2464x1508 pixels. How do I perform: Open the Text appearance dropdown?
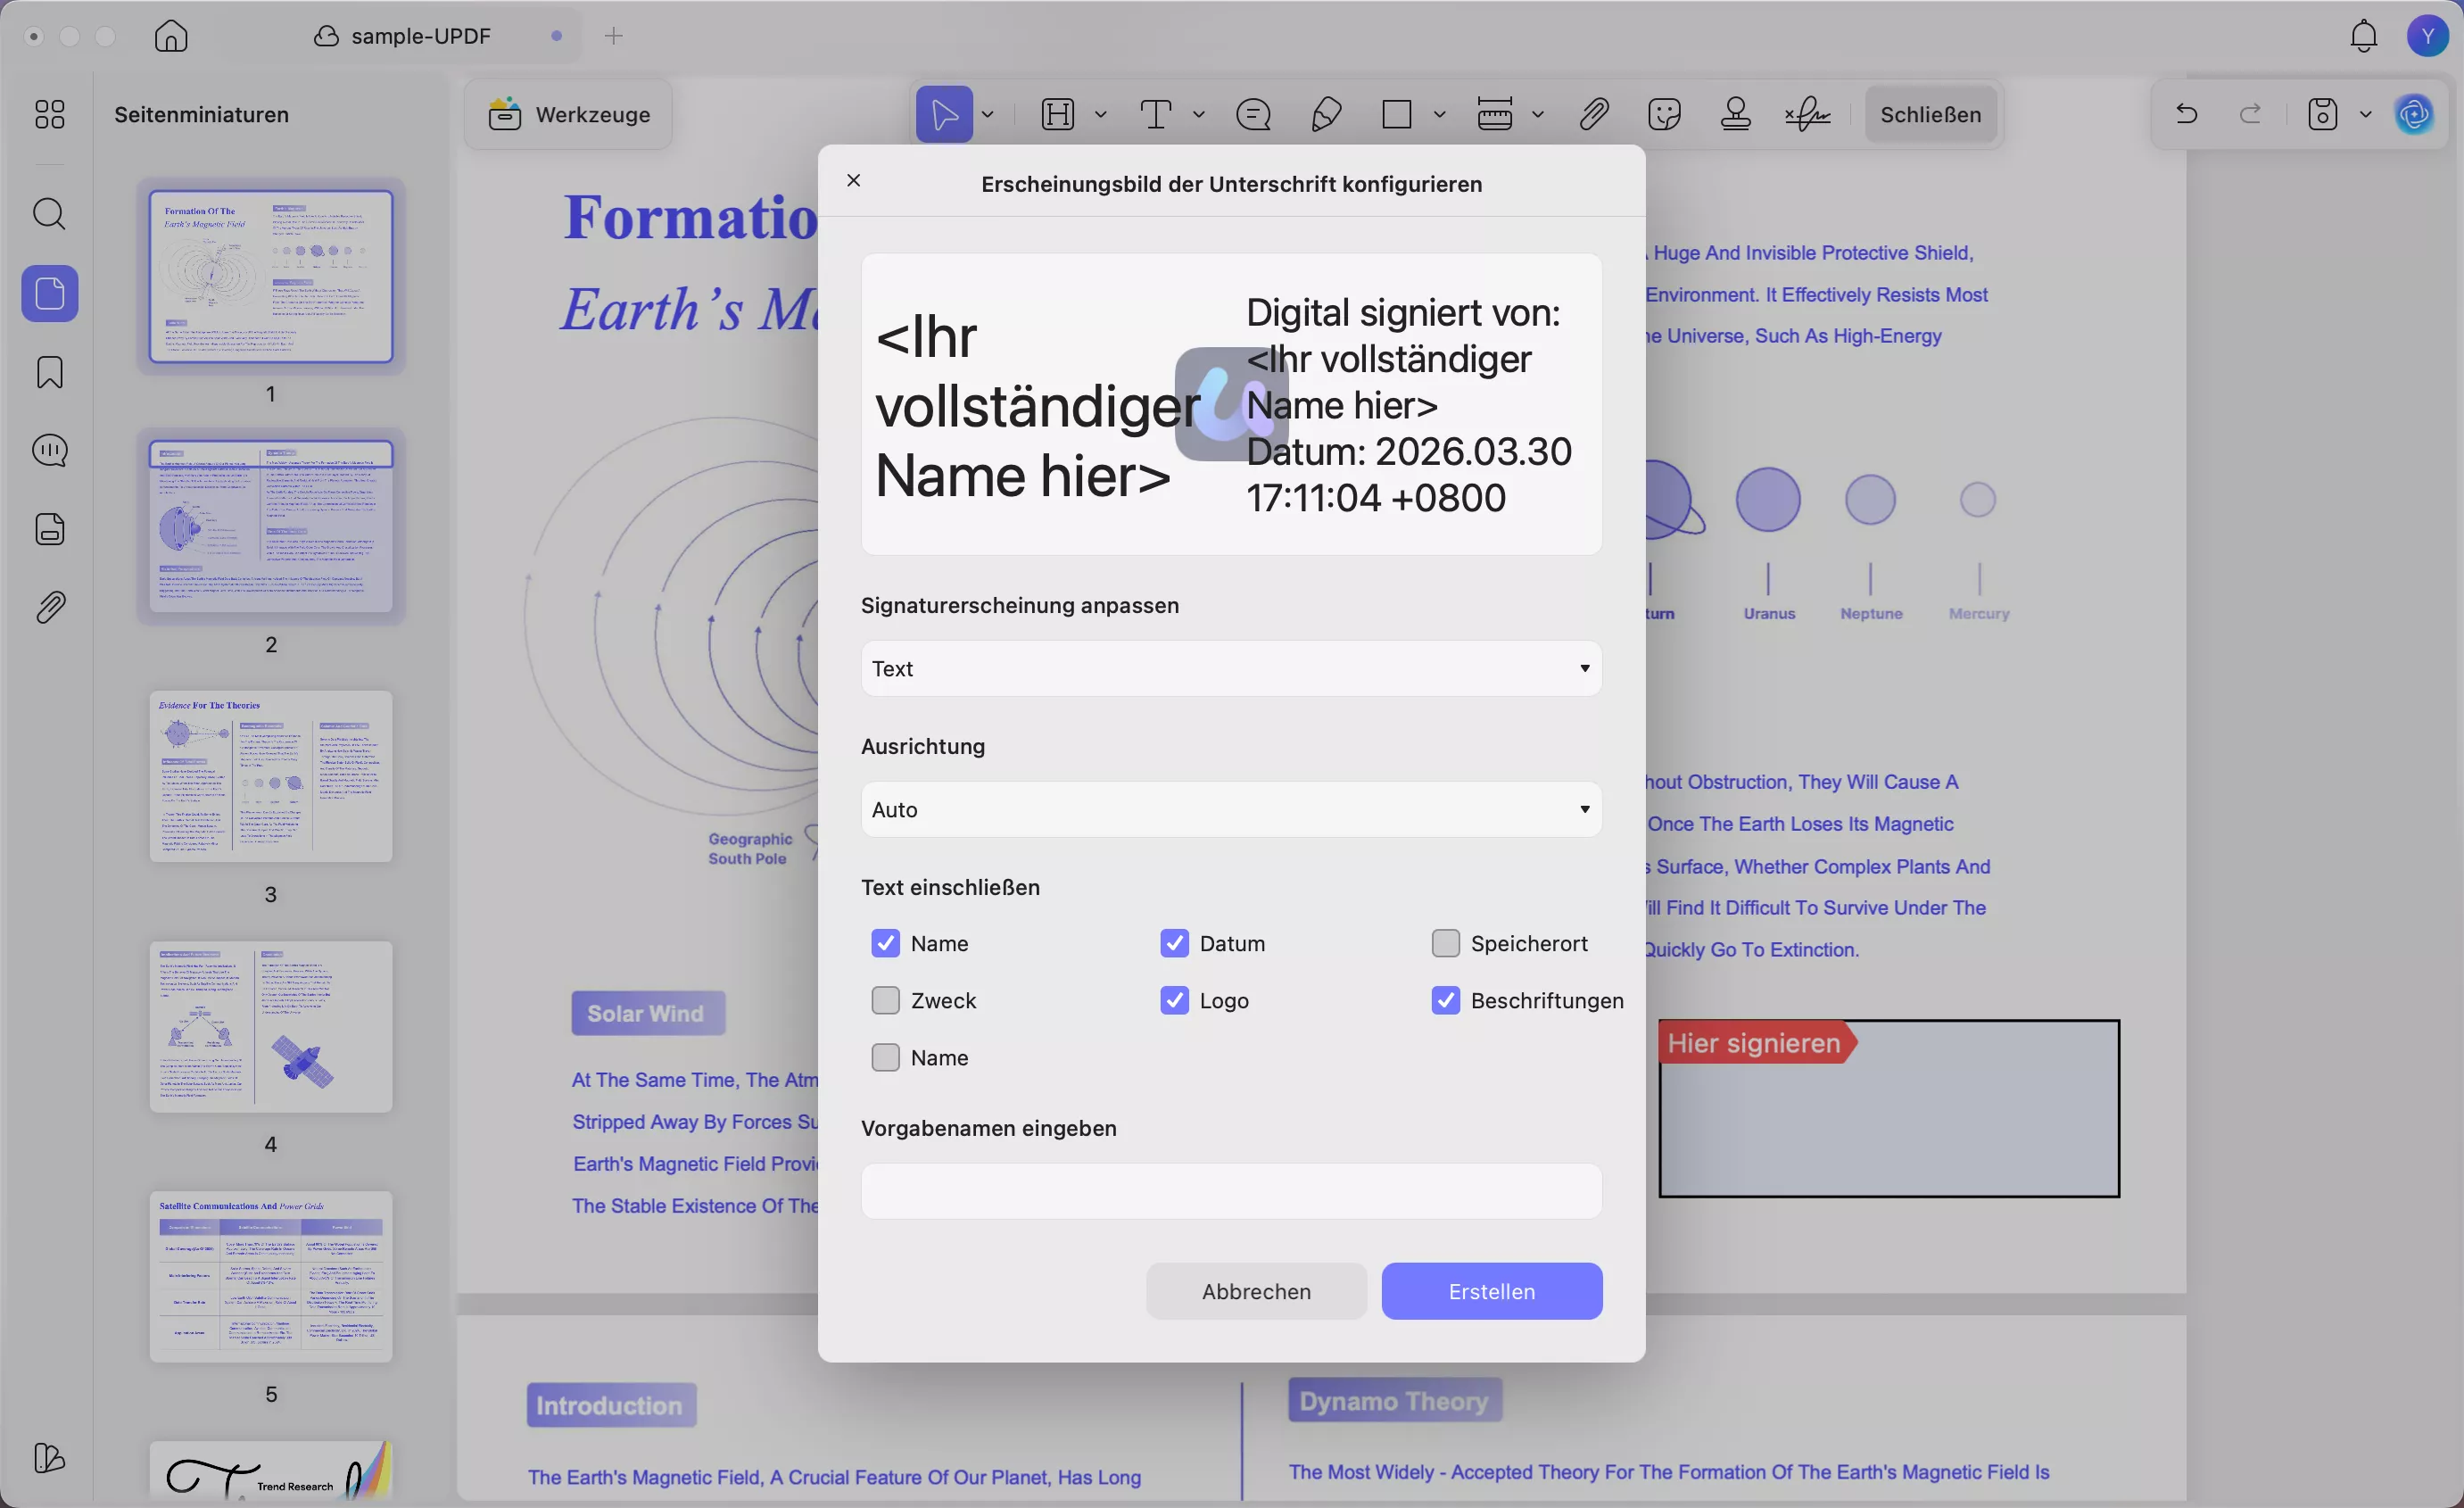point(1230,668)
